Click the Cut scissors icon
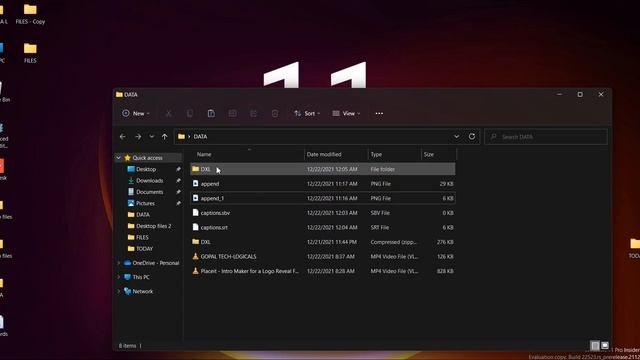640x360 pixels. click(169, 113)
